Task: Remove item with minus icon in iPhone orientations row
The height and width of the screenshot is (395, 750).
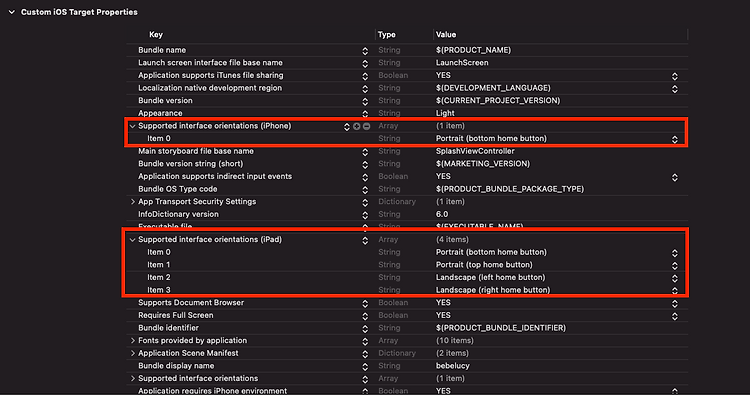Action: pos(366,126)
